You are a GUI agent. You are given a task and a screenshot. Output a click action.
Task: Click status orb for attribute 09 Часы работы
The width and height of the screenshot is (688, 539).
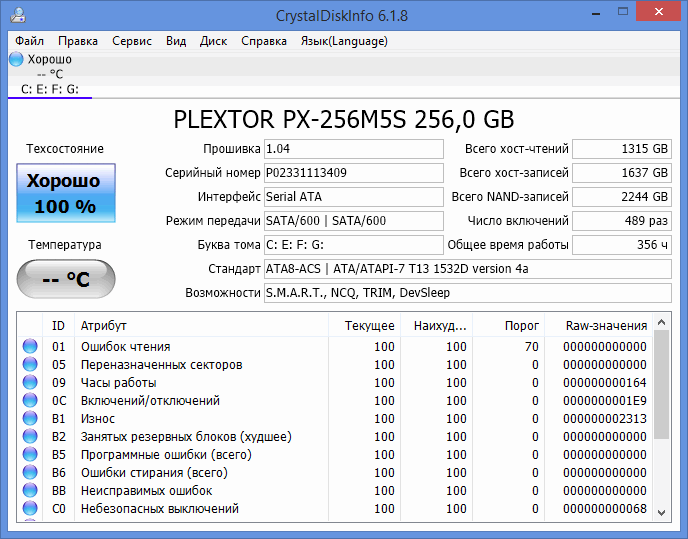(x=30, y=382)
